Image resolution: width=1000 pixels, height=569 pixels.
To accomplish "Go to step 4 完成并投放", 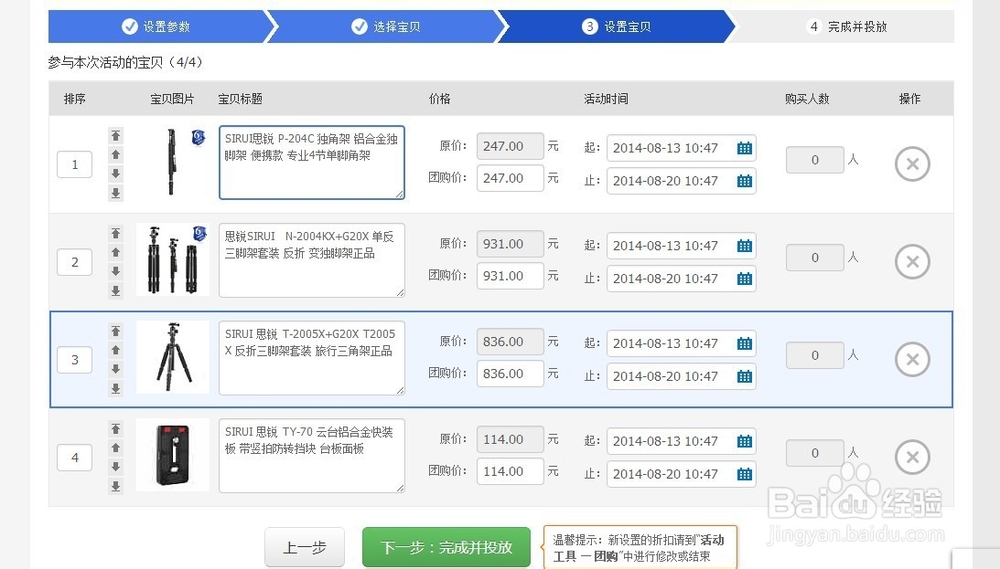I will tap(848, 26).
